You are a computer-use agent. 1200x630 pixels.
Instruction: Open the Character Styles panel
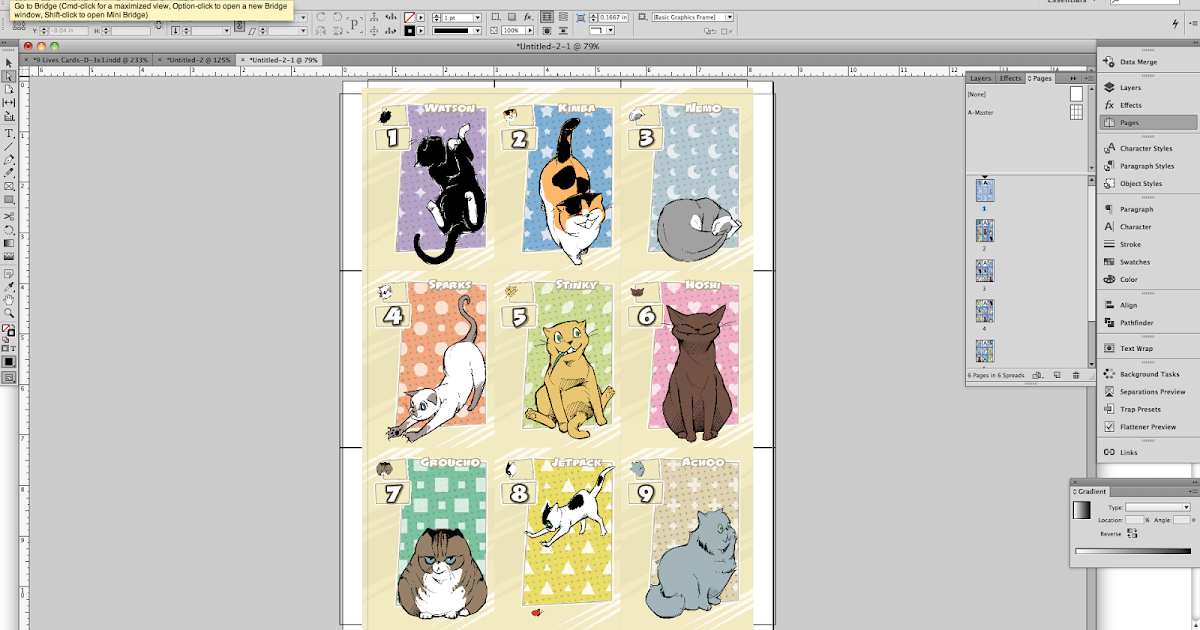point(1146,148)
